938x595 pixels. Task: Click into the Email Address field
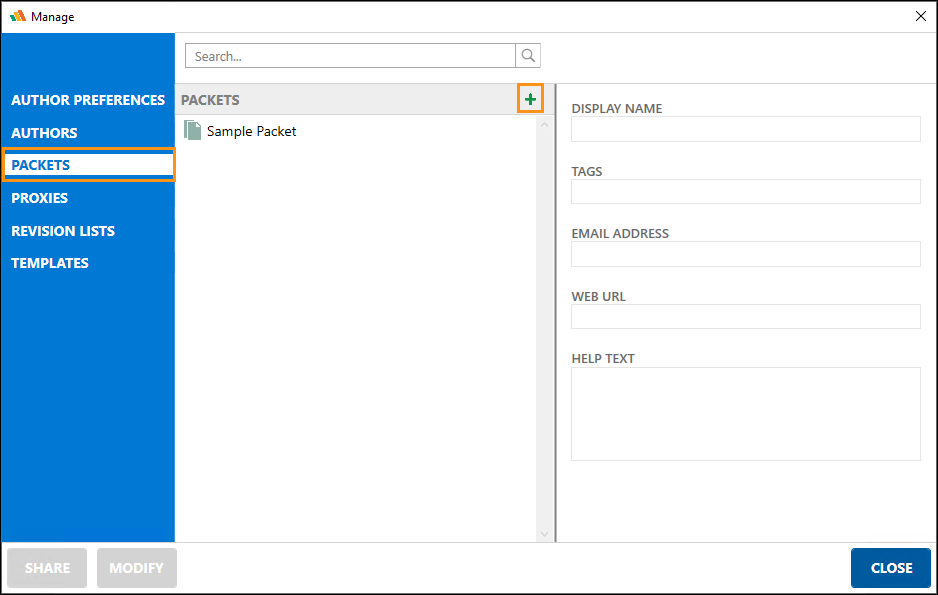pyautogui.click(x=745, y=254)
